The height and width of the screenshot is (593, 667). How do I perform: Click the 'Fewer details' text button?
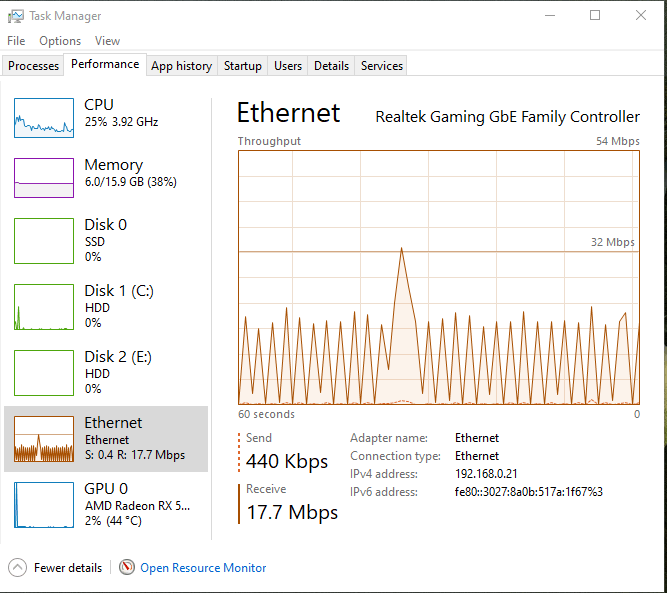68,568
